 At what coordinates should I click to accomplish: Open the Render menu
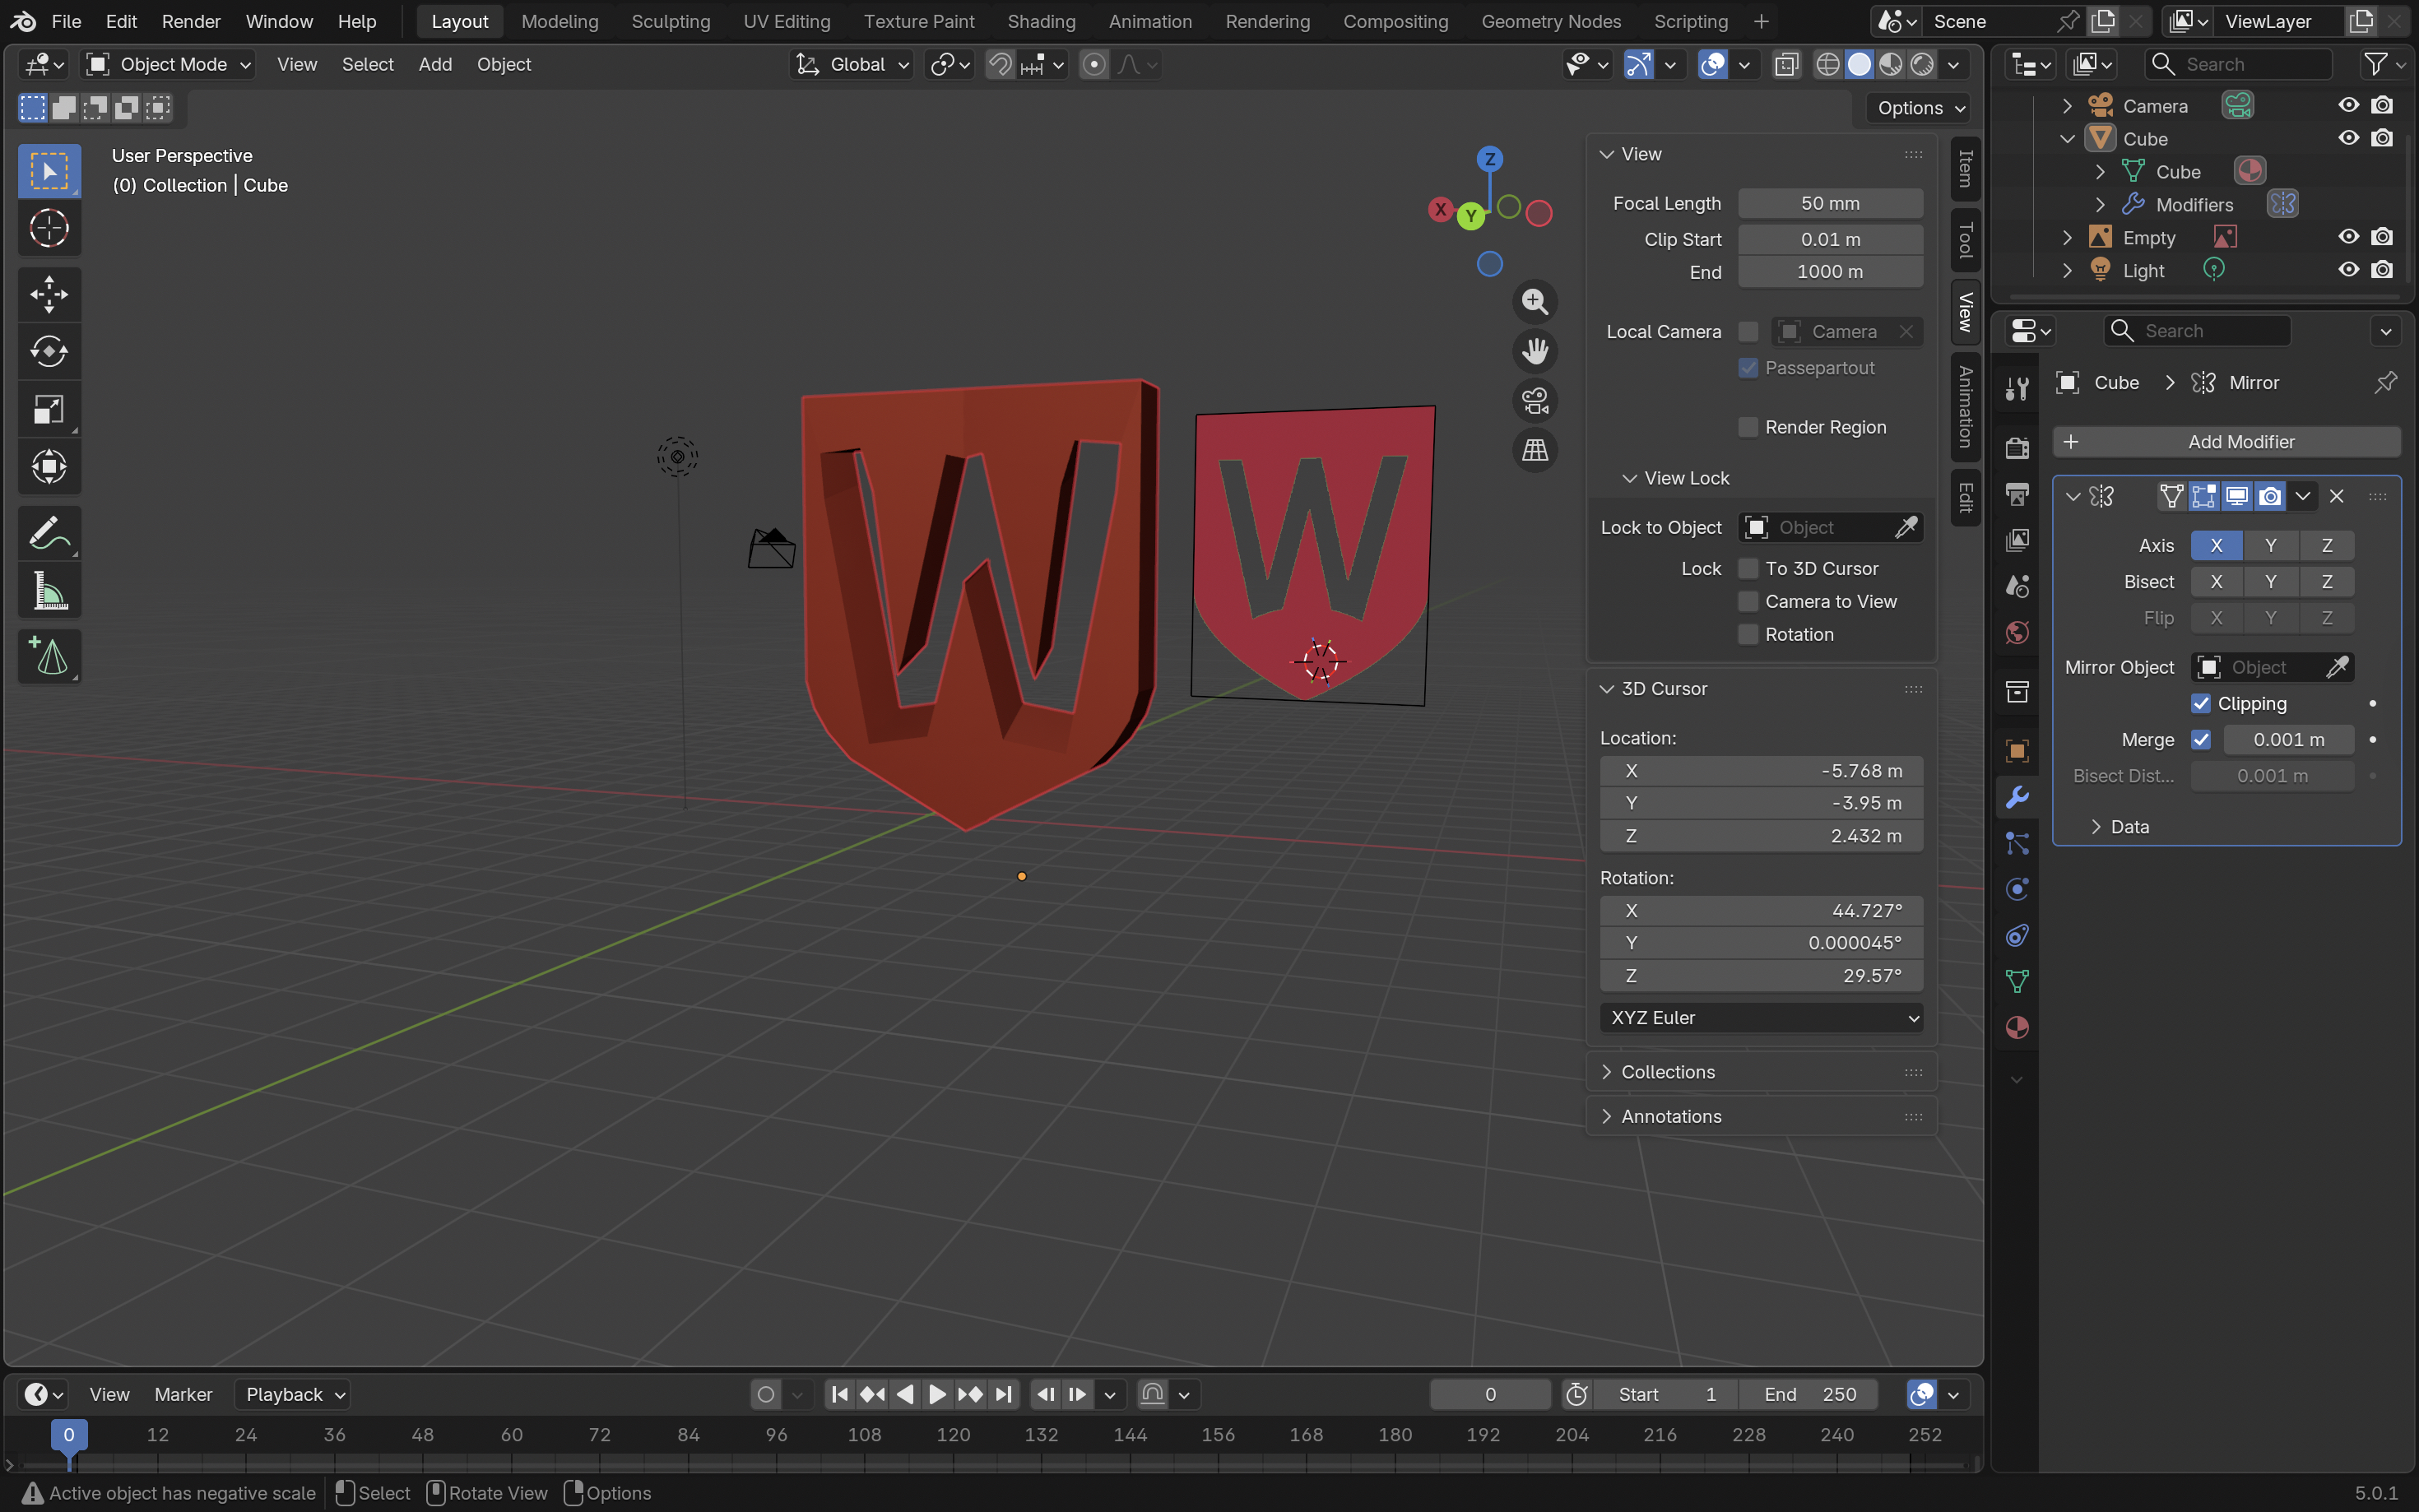coord(190,21)
